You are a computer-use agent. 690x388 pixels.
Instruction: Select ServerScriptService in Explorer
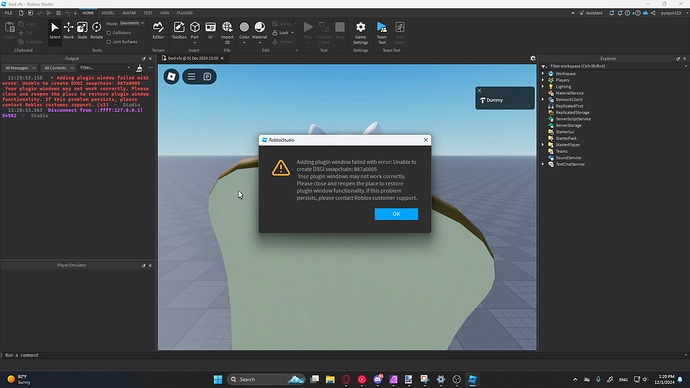[573, 119]
